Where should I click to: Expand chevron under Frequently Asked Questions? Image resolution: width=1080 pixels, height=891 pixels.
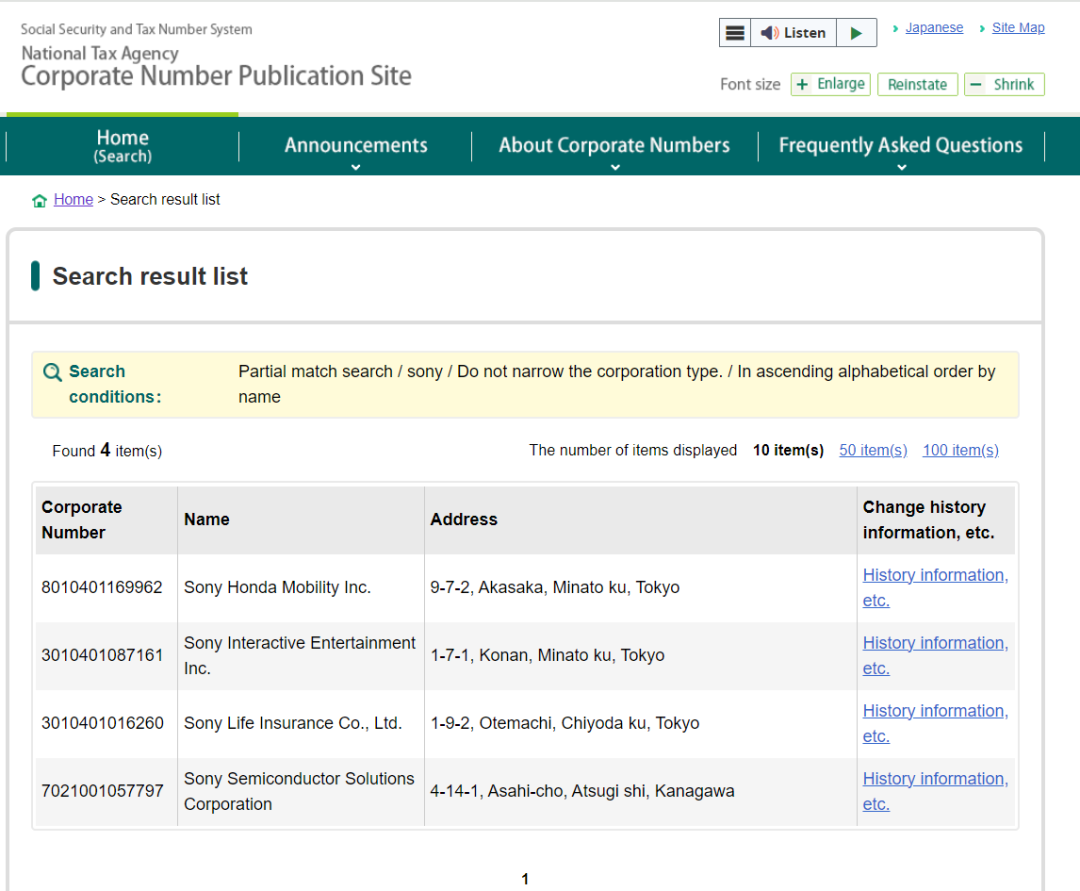[x=901, y=167]
